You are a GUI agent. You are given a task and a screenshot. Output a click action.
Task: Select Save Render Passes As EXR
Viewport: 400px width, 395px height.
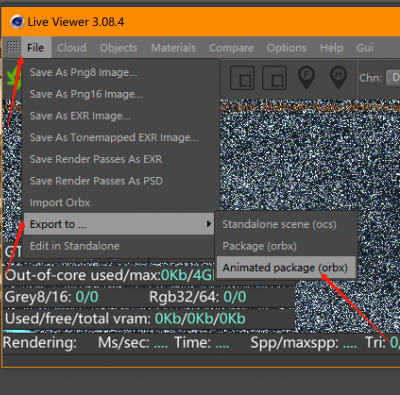(x=121, y=159)
